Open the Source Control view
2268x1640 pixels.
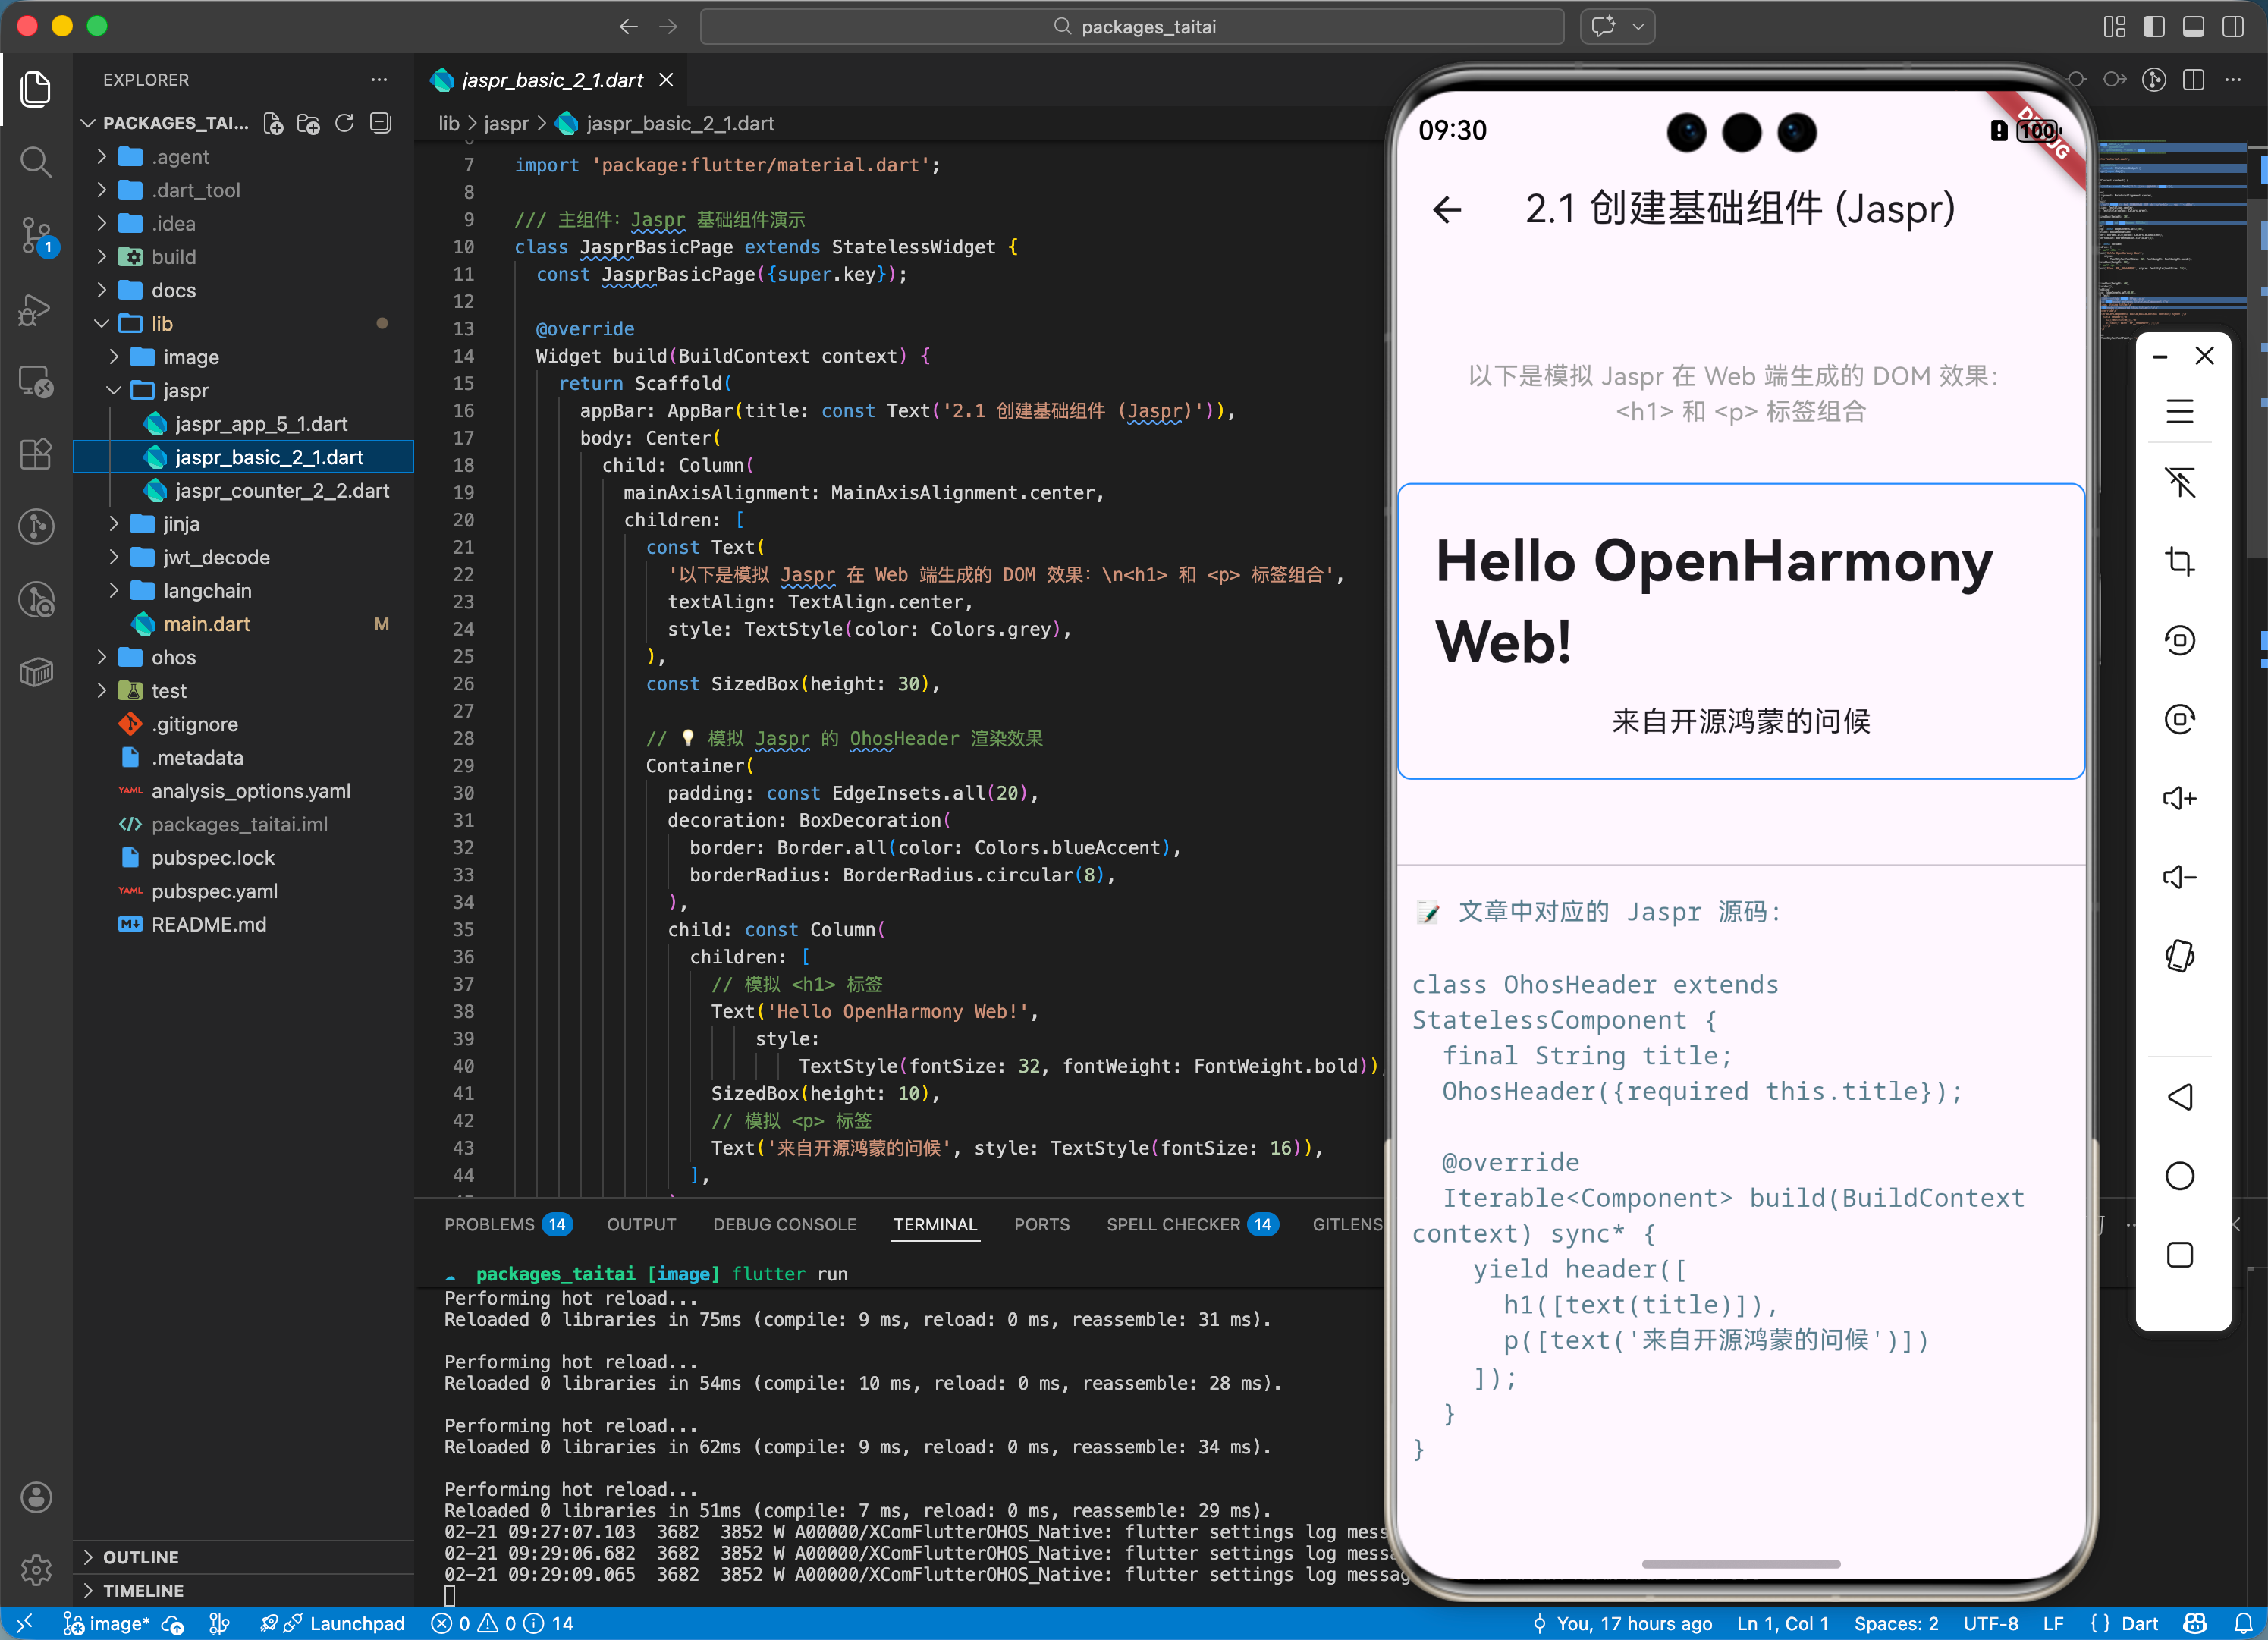(36, 236)
